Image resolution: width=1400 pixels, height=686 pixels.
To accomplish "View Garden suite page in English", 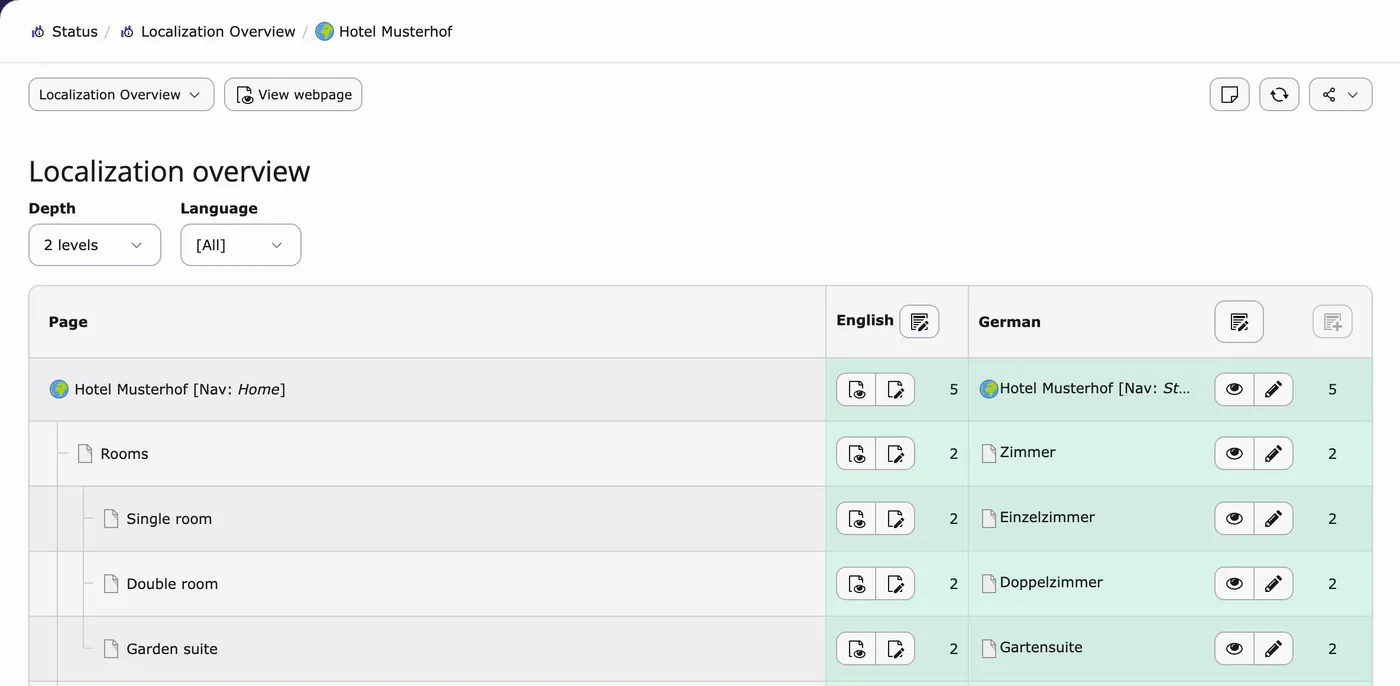I will pos(856,649).
